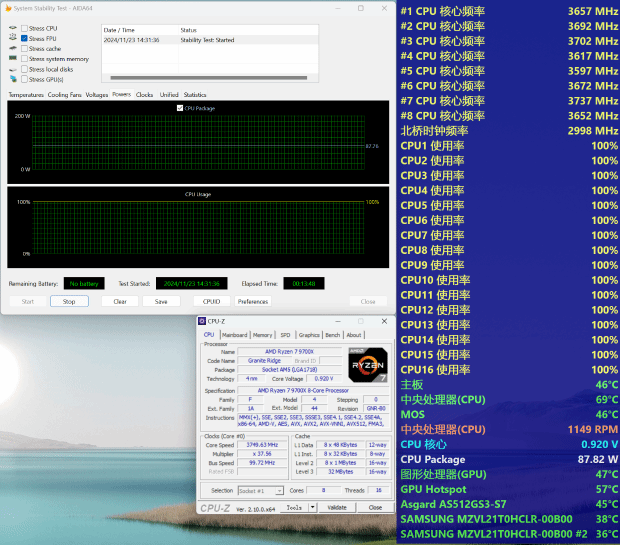Switch to the Clocks tab
This screenshot has height=545, width=620.
click(144, 95)
